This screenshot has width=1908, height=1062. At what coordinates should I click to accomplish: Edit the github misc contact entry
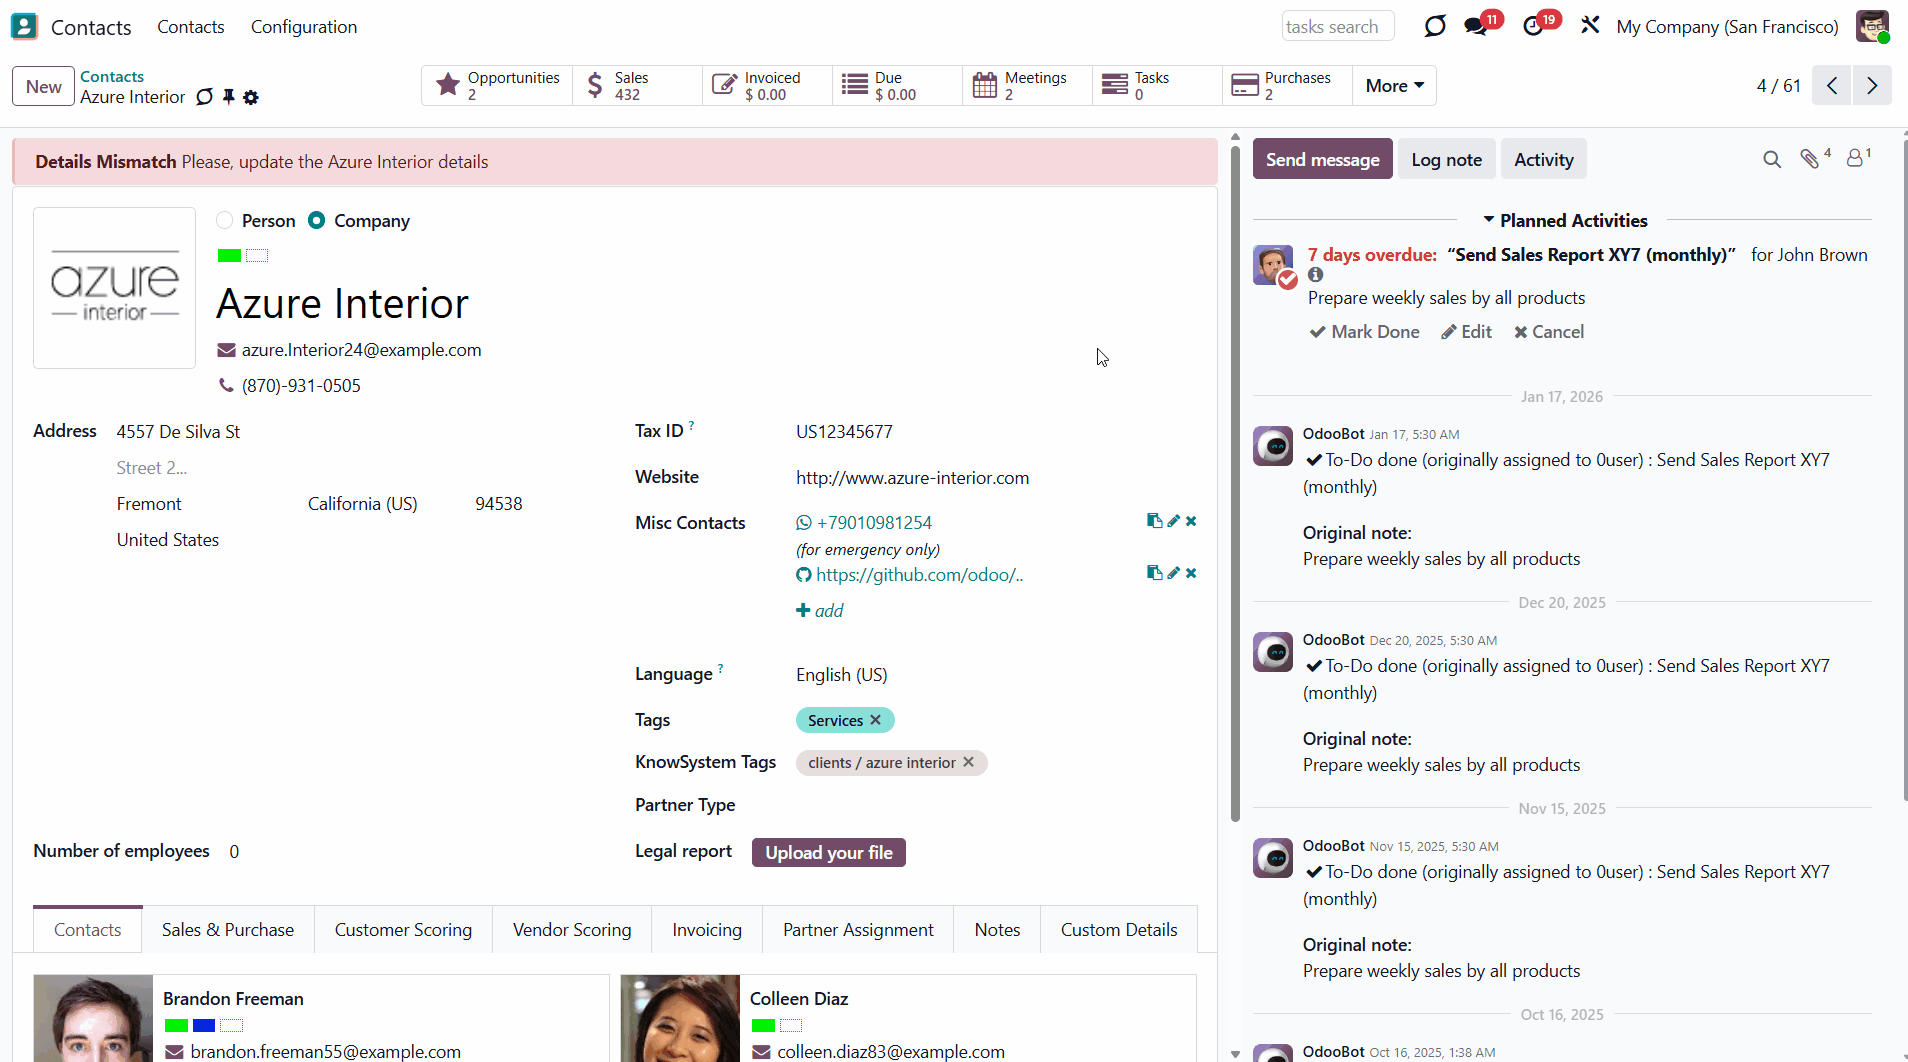(x=1174, y=573)
